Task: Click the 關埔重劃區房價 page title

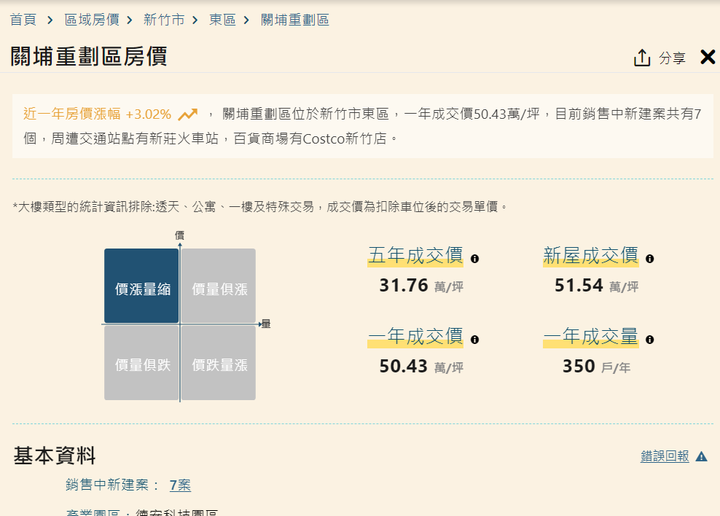Action: 89,56
